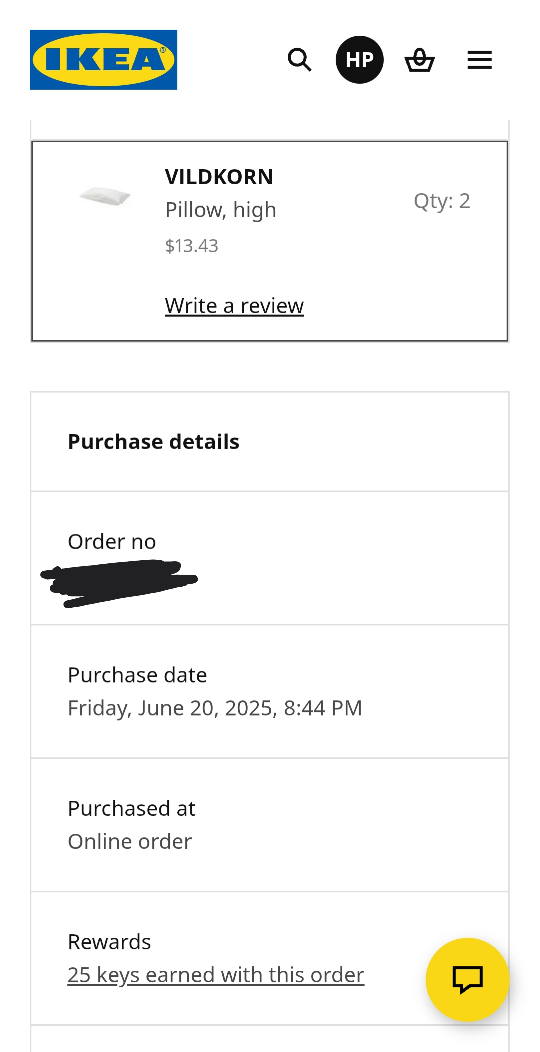Open the hamburger menu
This screenshot has width=540, height=1052.
click(x=480, y=60)
